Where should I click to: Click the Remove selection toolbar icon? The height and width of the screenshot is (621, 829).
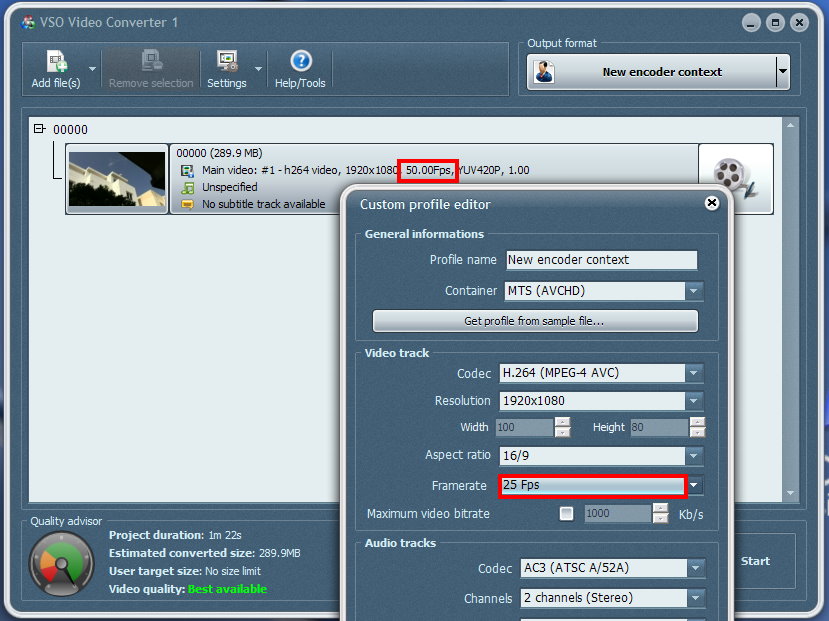coord(151,60)
